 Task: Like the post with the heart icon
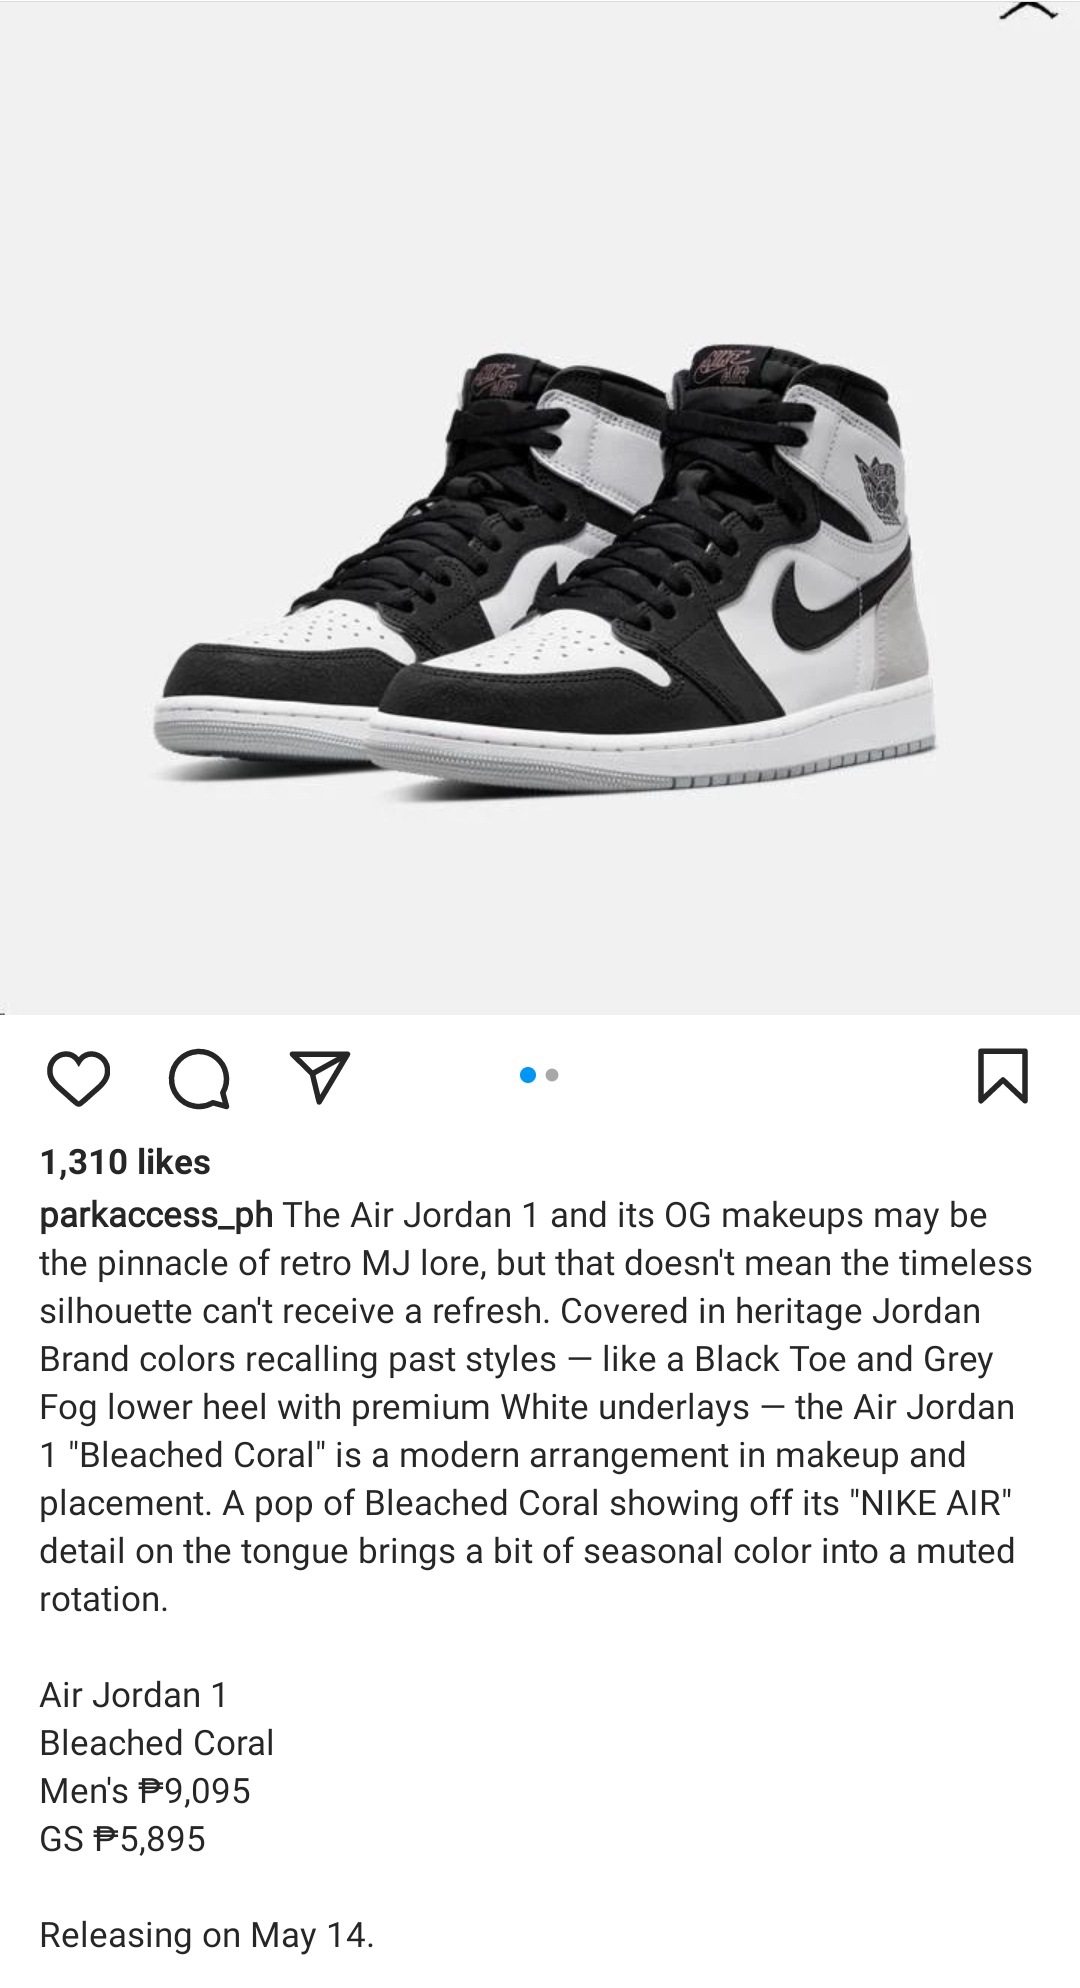coord(79,1079)
